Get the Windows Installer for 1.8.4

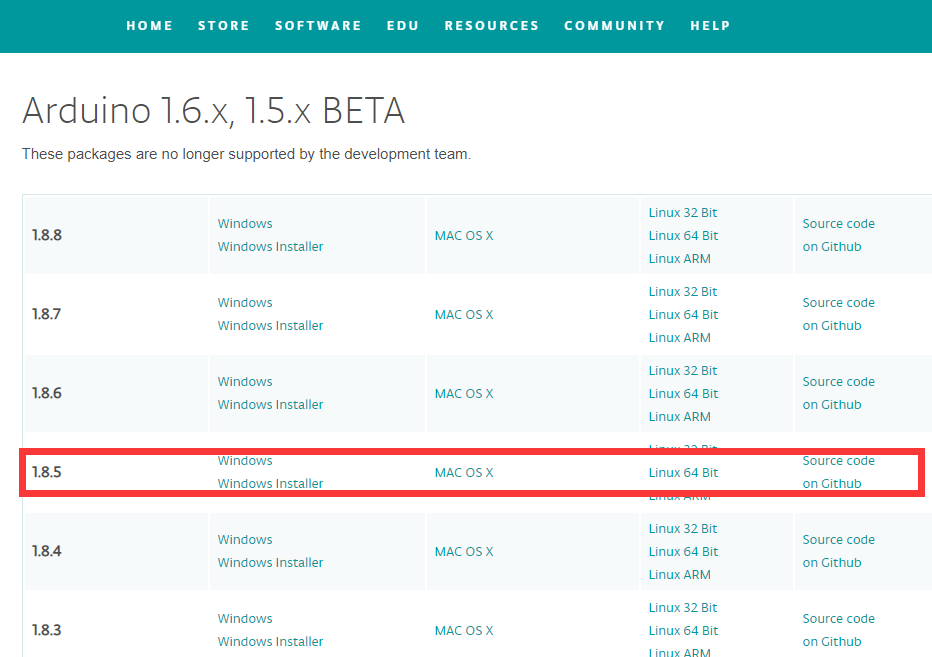270,563
